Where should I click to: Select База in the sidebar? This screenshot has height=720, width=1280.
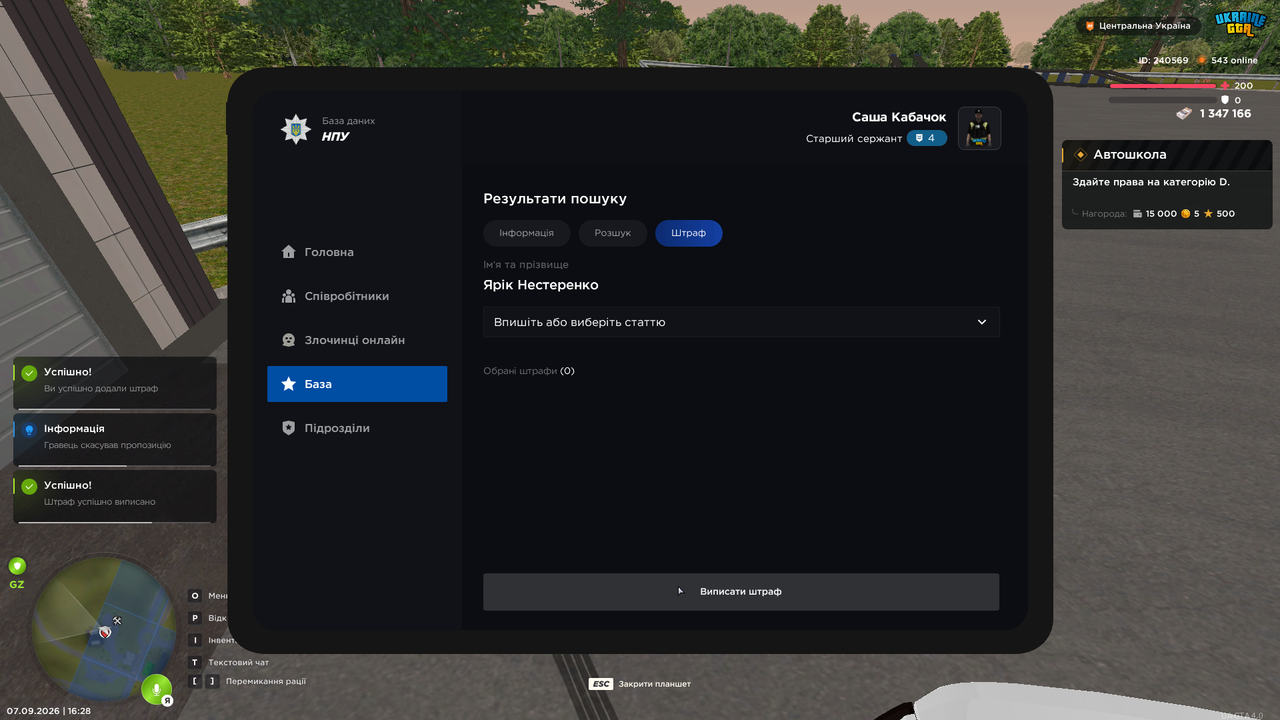click(x=357, y=384)
